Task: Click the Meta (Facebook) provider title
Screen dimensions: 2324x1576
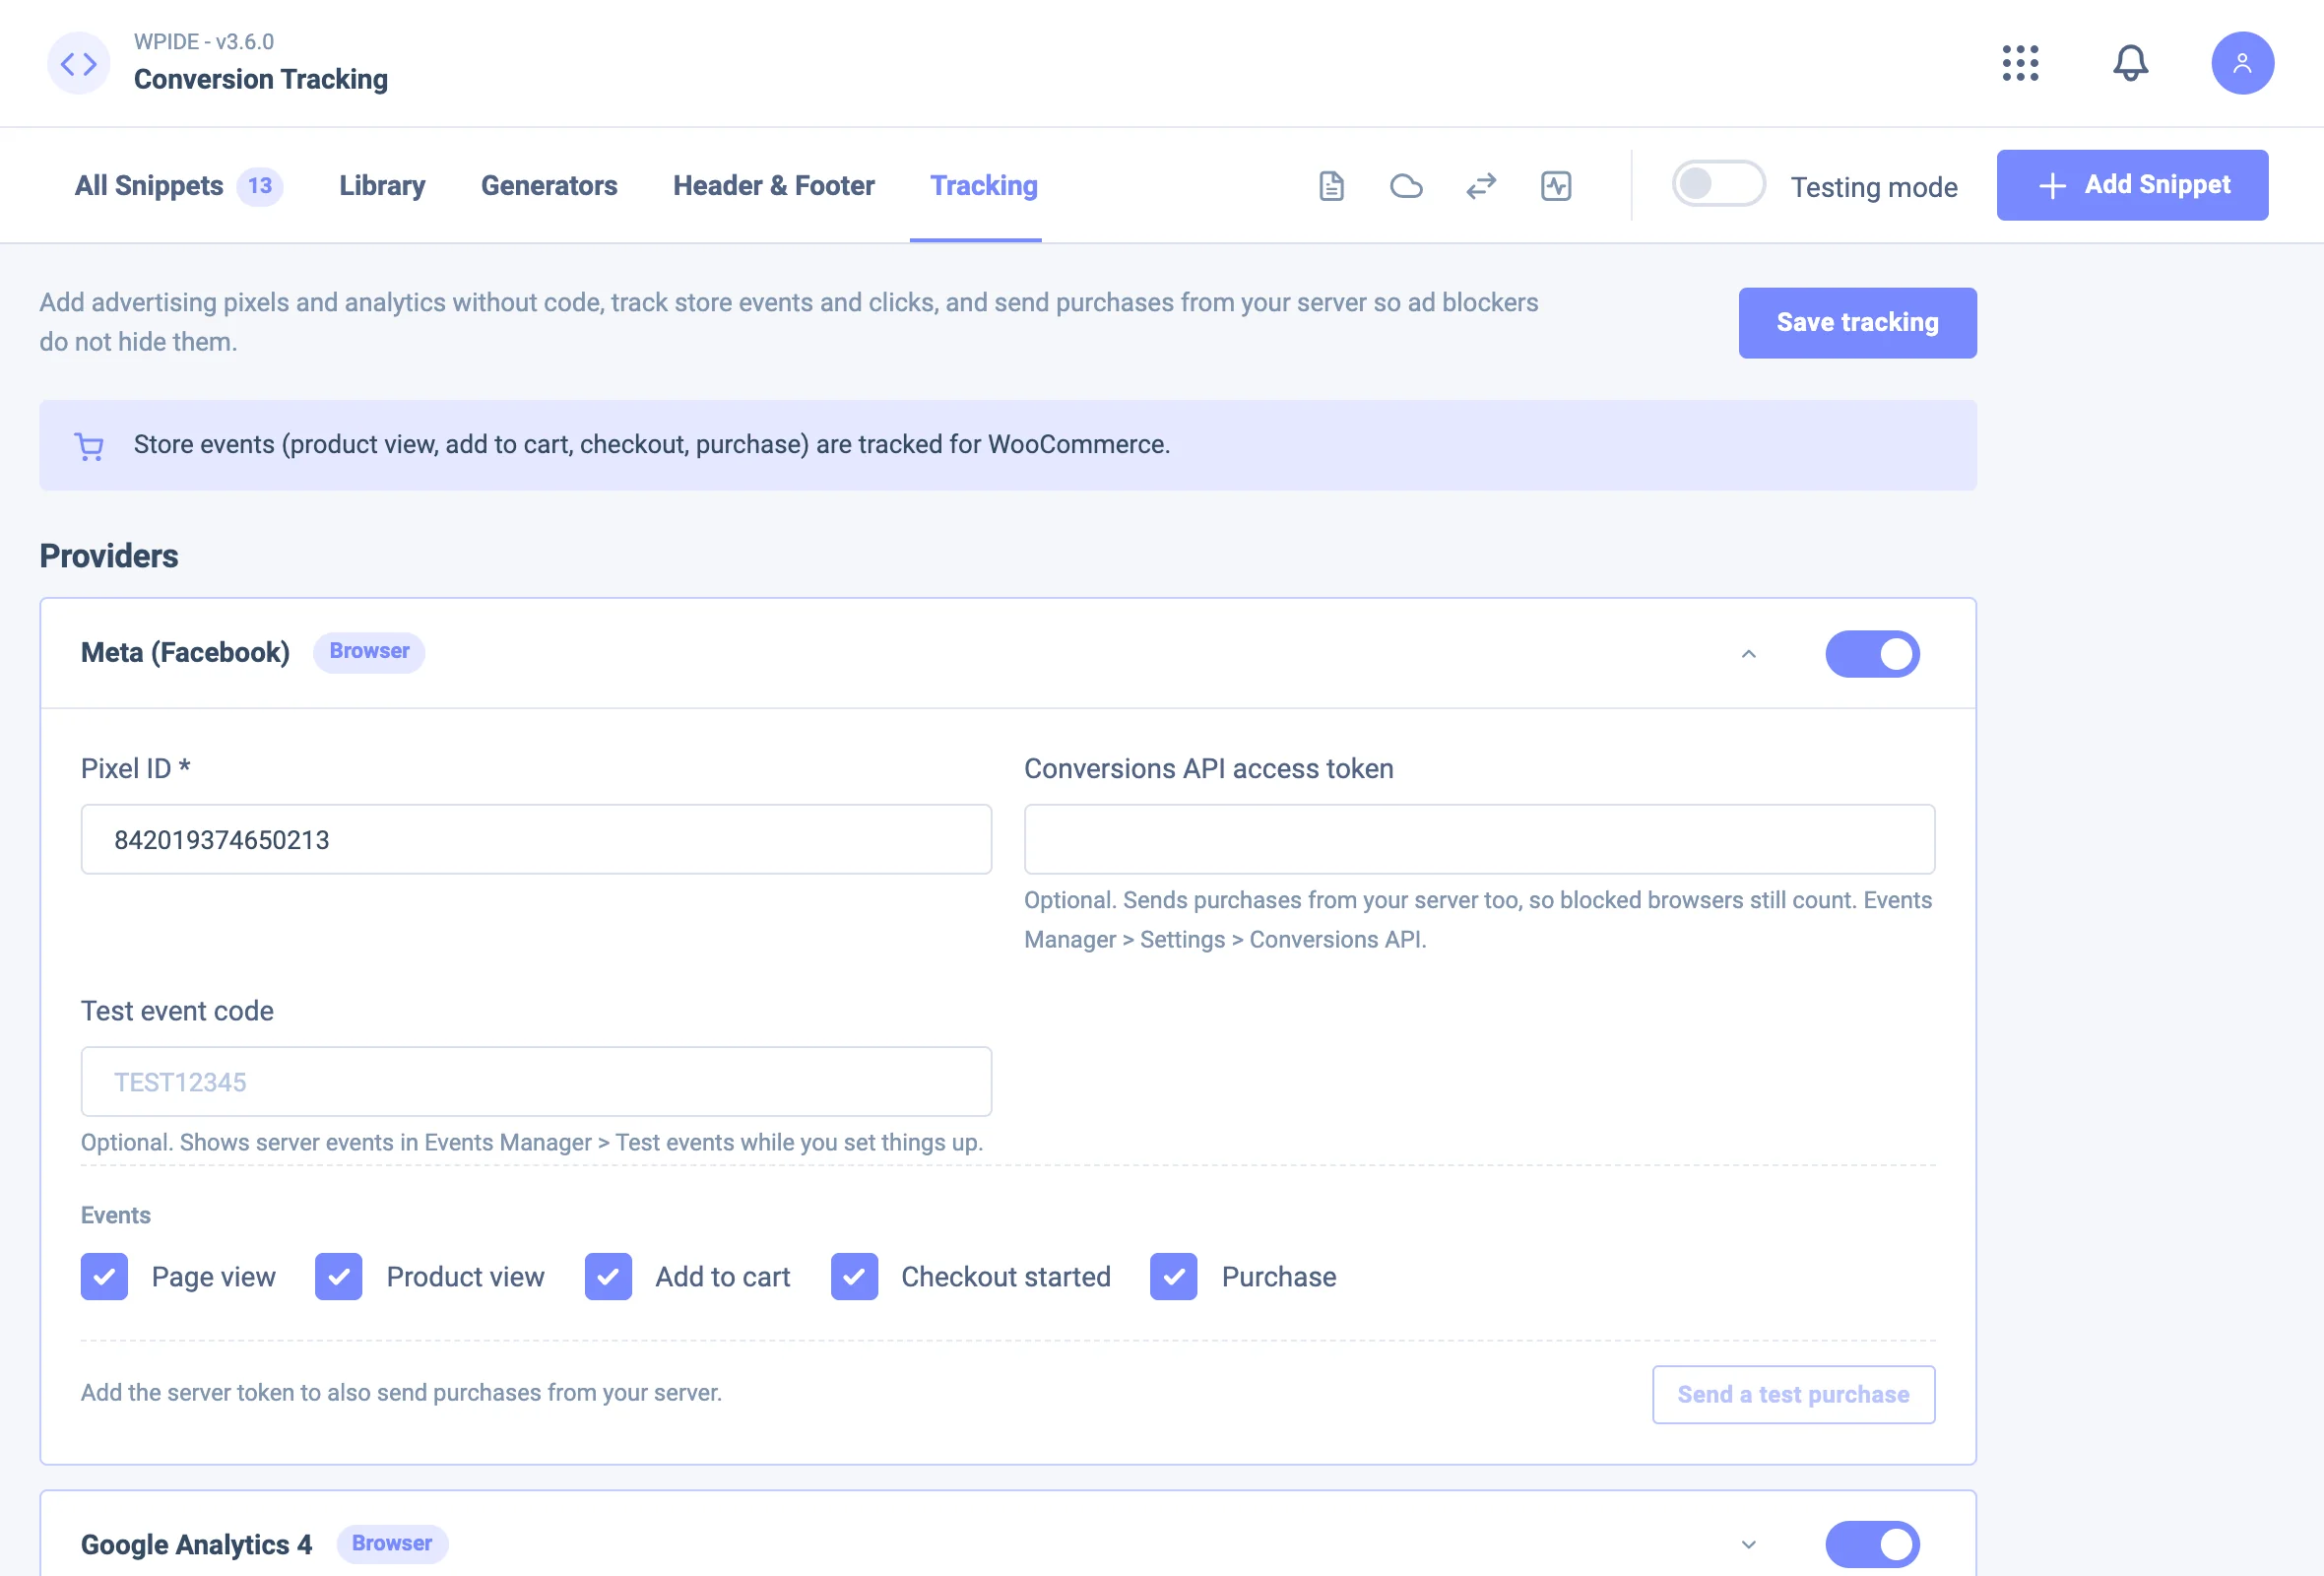Action: [185, 653]
